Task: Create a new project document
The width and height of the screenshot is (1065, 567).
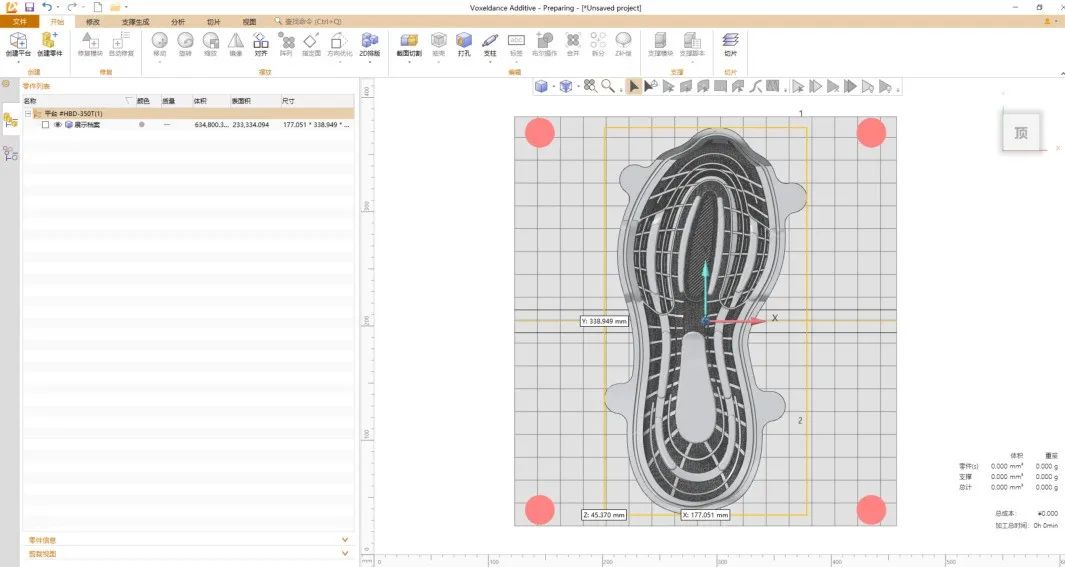Action: pyautogui.click(x=98, y=7)
